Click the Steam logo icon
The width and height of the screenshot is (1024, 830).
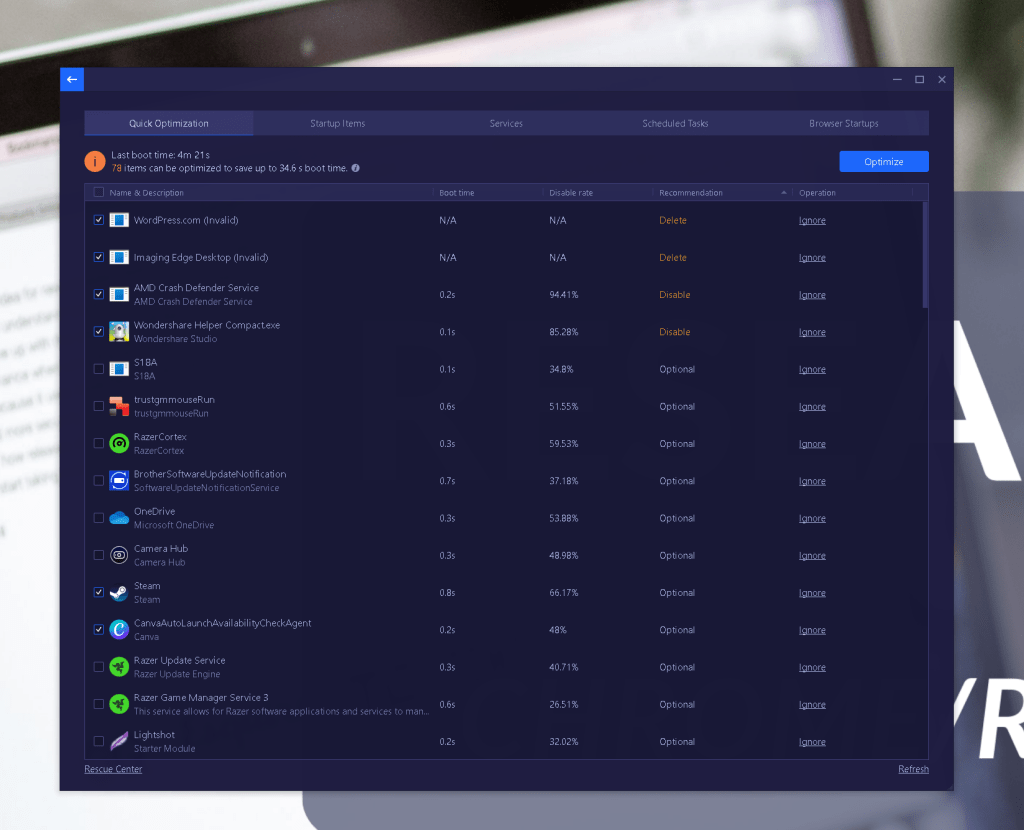click(x=119, y=592)
